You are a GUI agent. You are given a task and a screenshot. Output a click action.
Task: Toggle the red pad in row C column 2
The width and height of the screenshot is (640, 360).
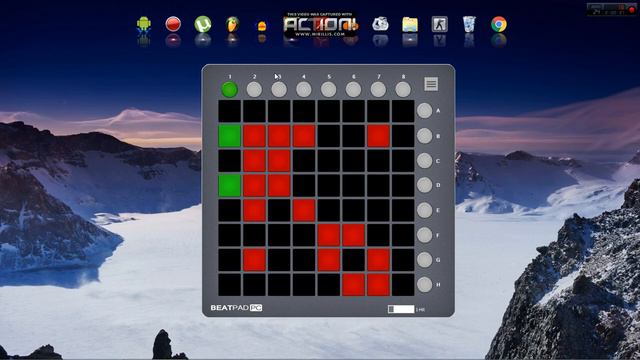coord(254,161)
